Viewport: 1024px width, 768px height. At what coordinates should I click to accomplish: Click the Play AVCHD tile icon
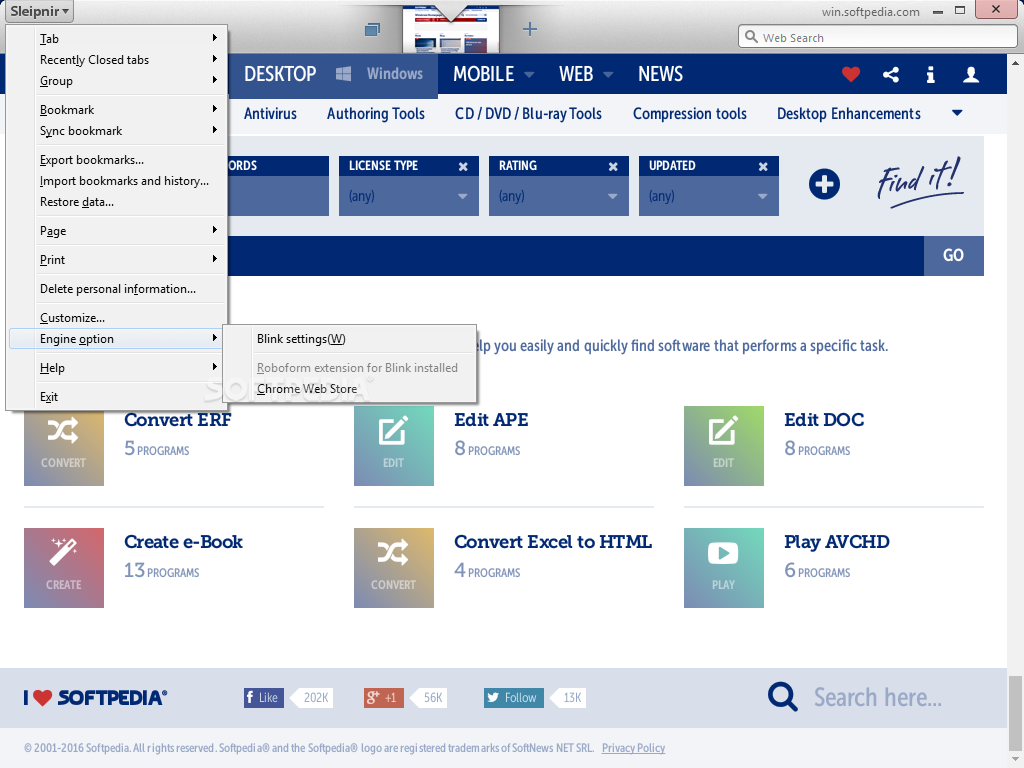point(724,568)
